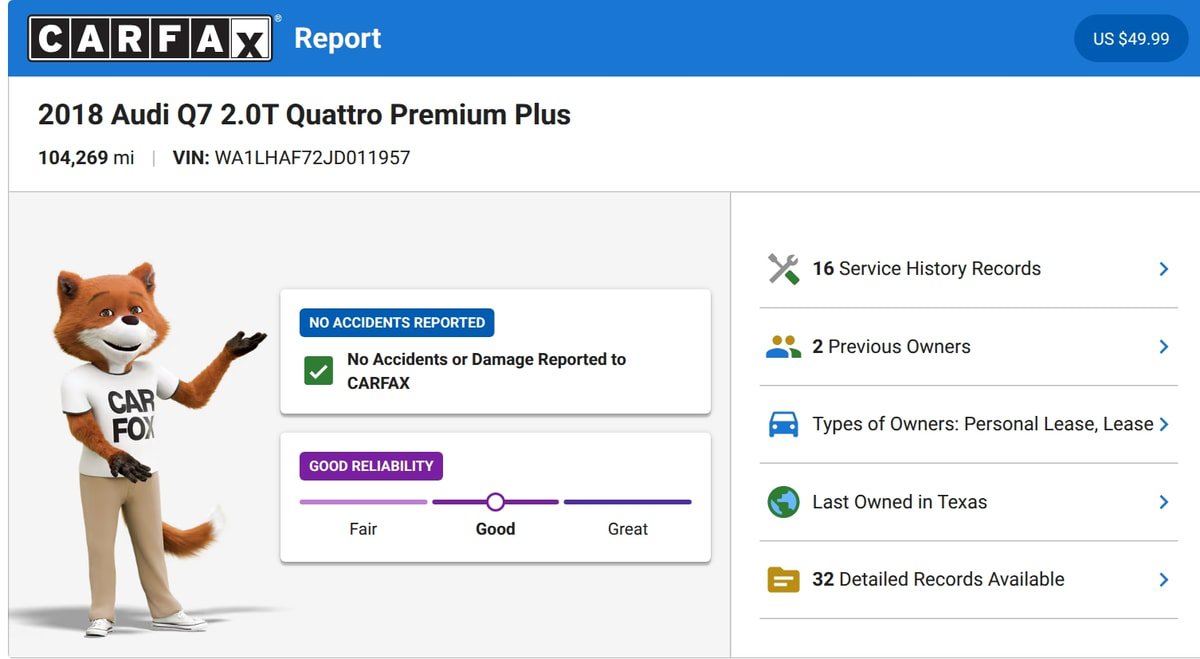Click the US $49.99 price button
This screenshot has width=1200, height=659.
(x=1131, y=39)
